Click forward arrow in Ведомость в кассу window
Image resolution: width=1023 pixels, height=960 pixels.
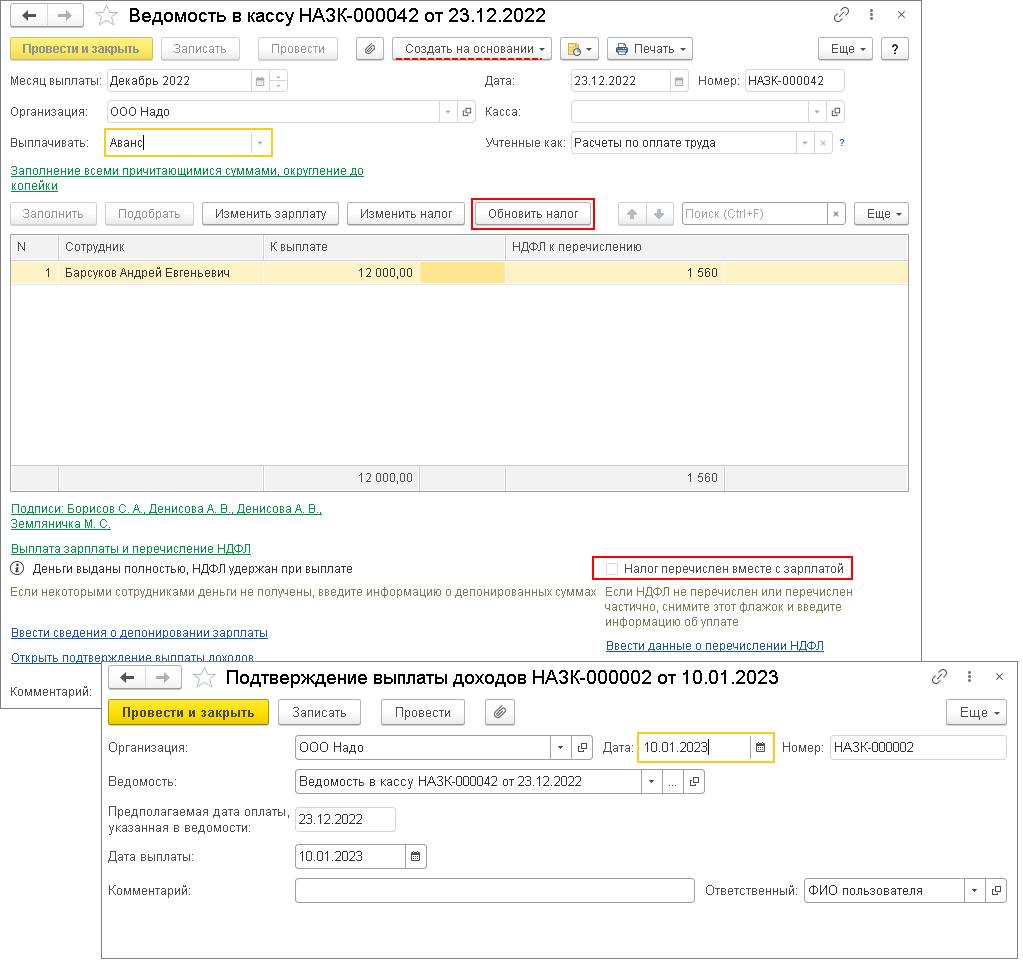[65, 15]
